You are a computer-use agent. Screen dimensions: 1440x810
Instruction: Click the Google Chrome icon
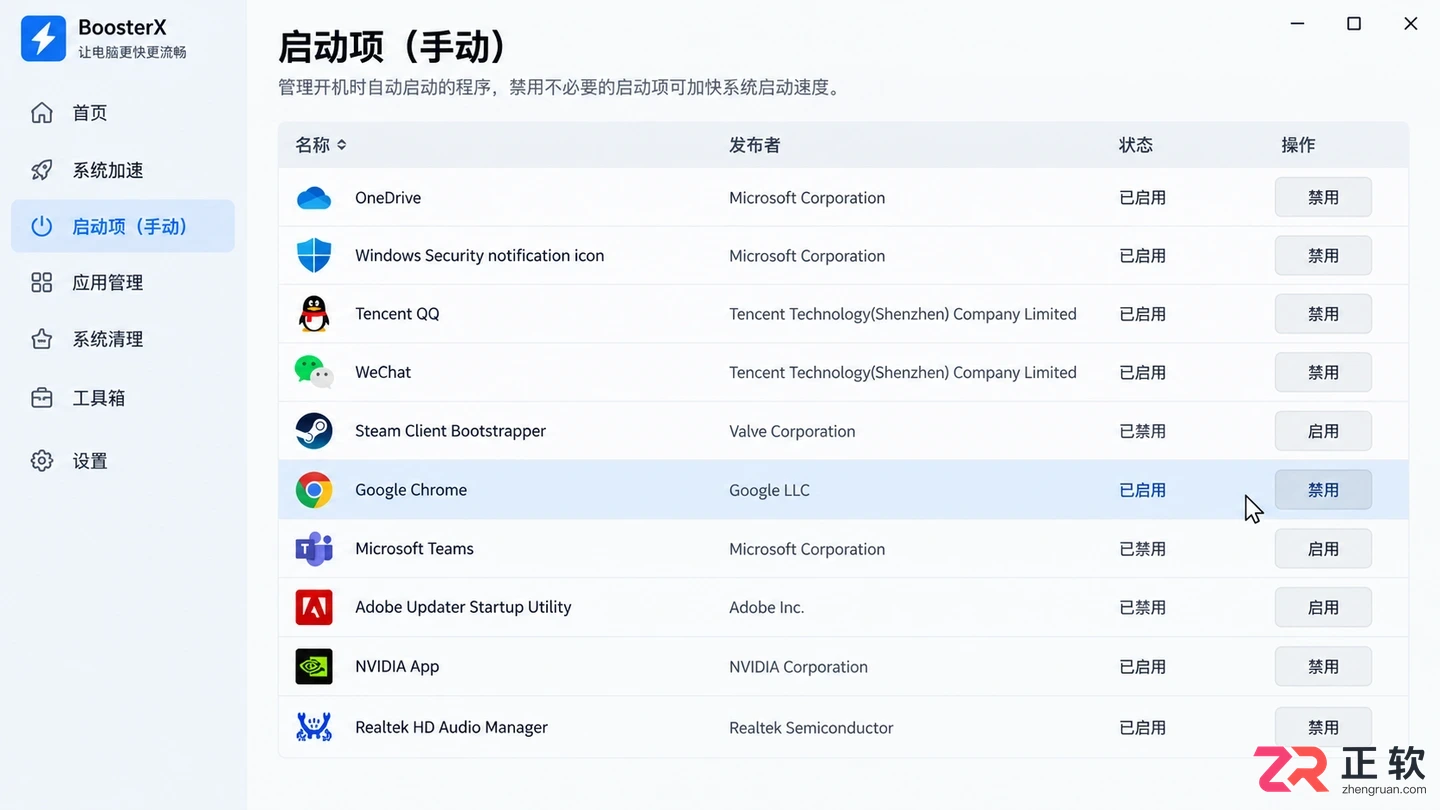(x=314, y=490)
